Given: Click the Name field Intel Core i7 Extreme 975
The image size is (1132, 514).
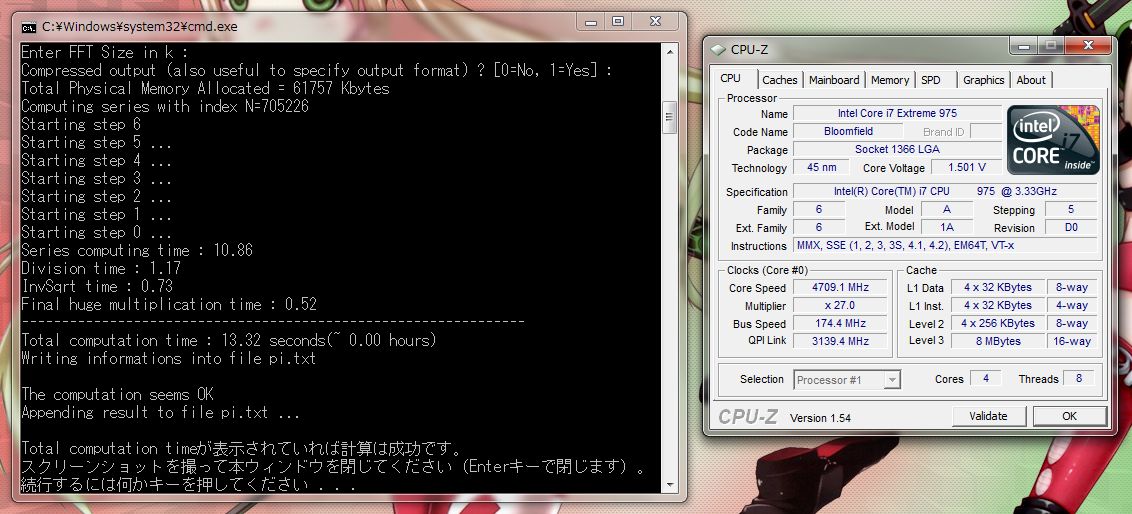Looking at the screenshot, I should pos(897,113).
